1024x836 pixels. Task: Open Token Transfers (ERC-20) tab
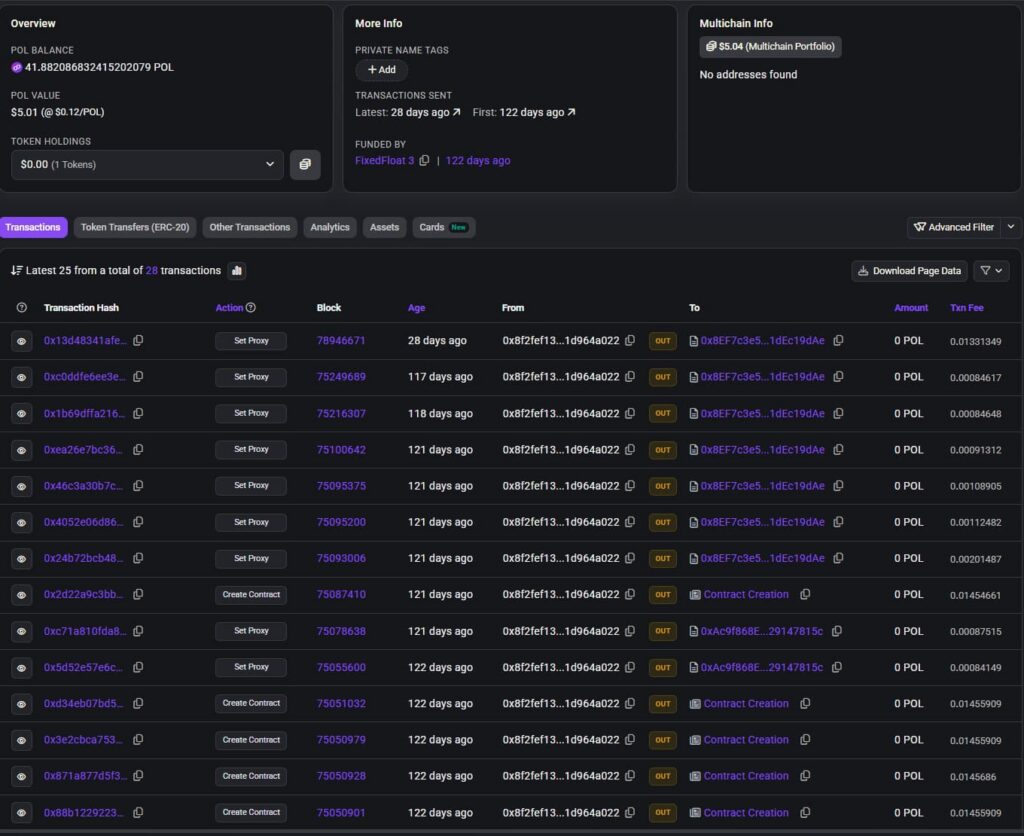(135, 227)
